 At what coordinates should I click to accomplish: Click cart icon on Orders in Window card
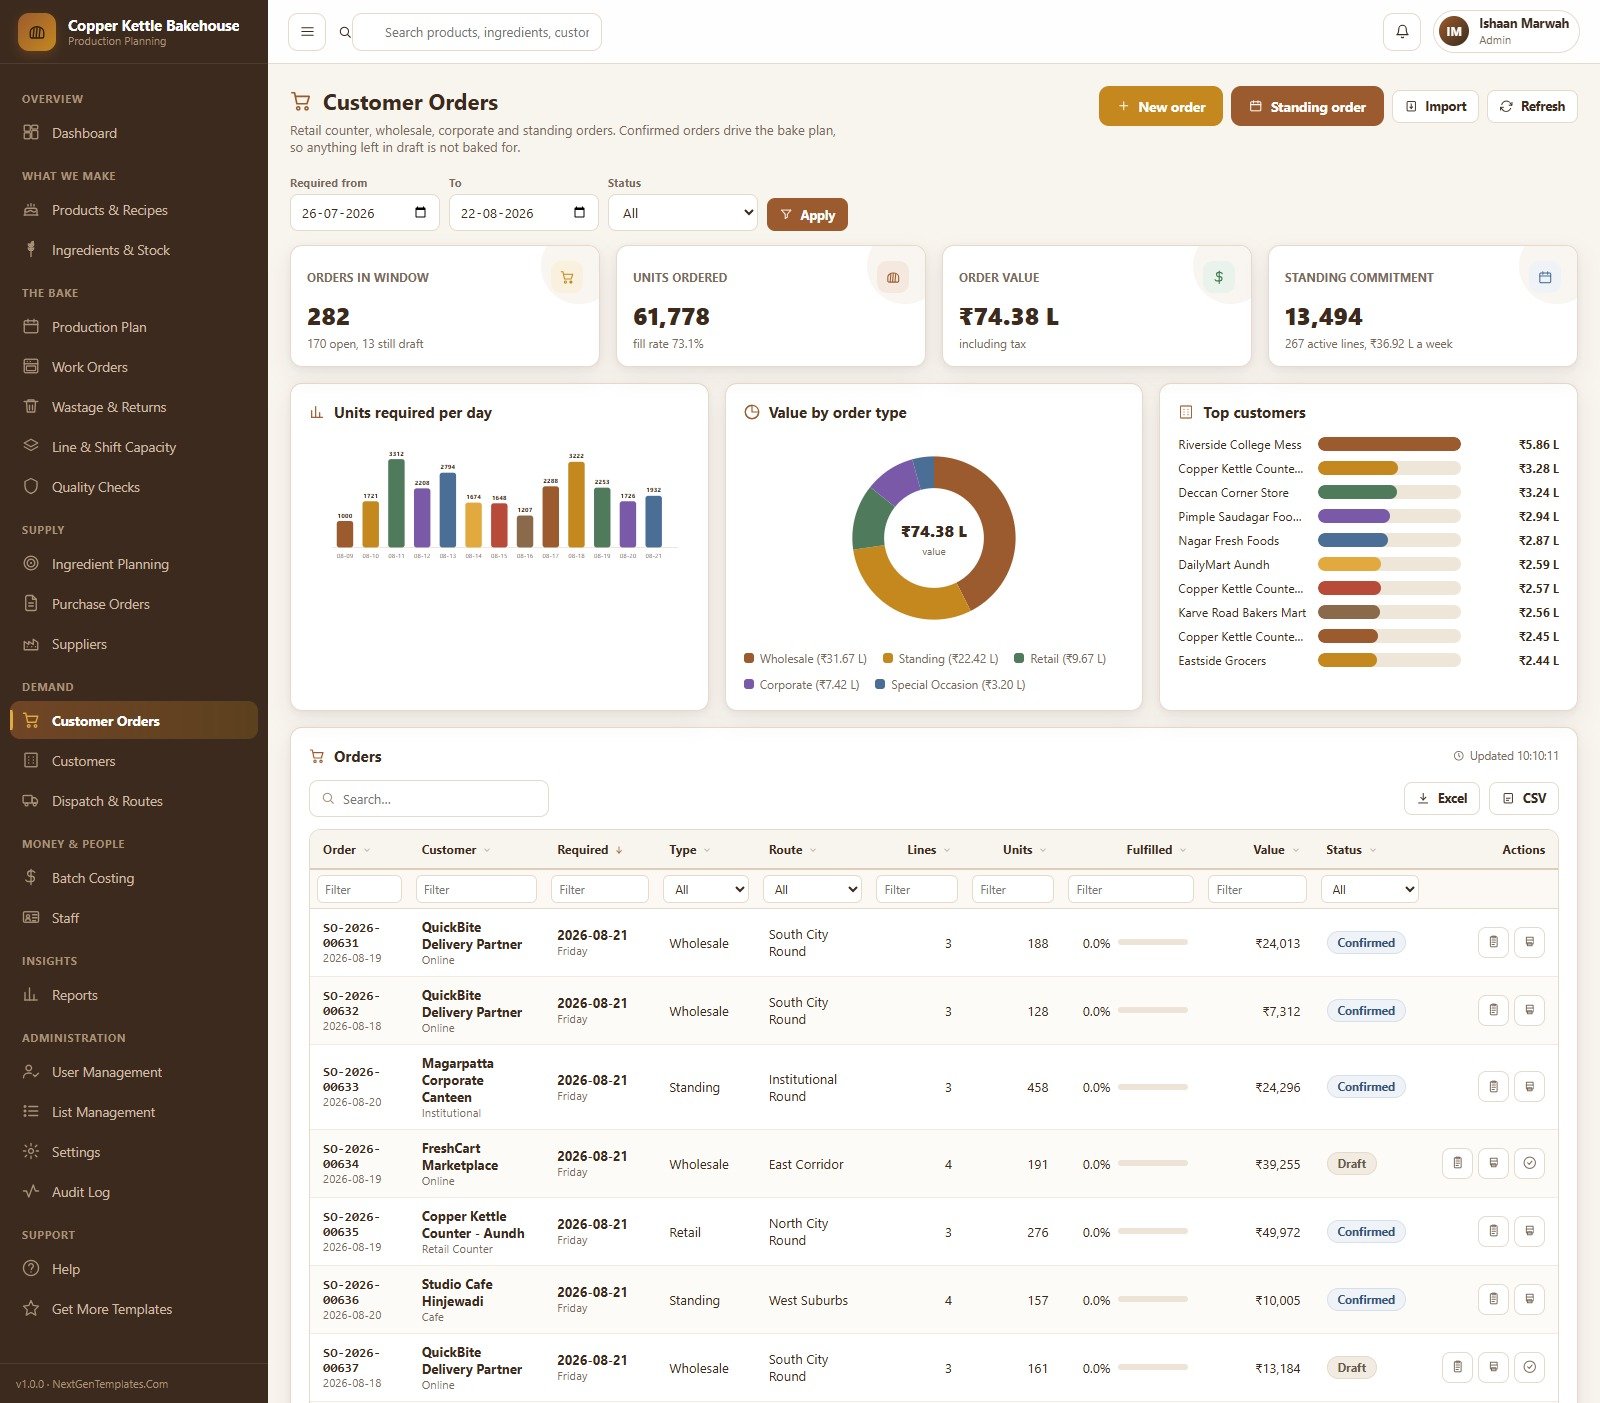tap(567, 277)
